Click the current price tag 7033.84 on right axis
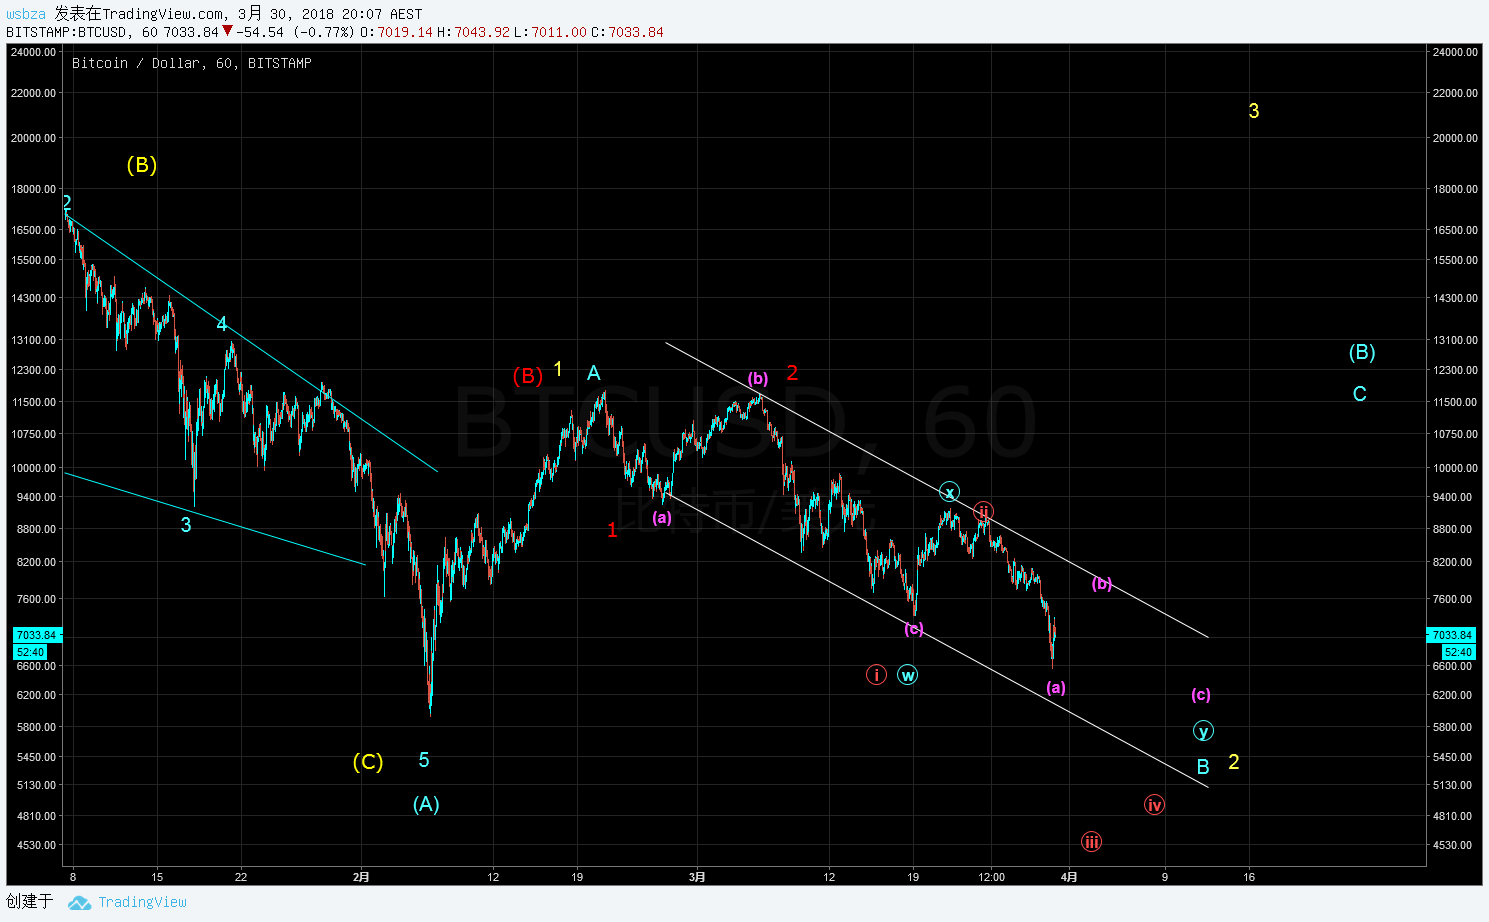The height and width of the screenshot is (922, 1489). (1452, 635)
